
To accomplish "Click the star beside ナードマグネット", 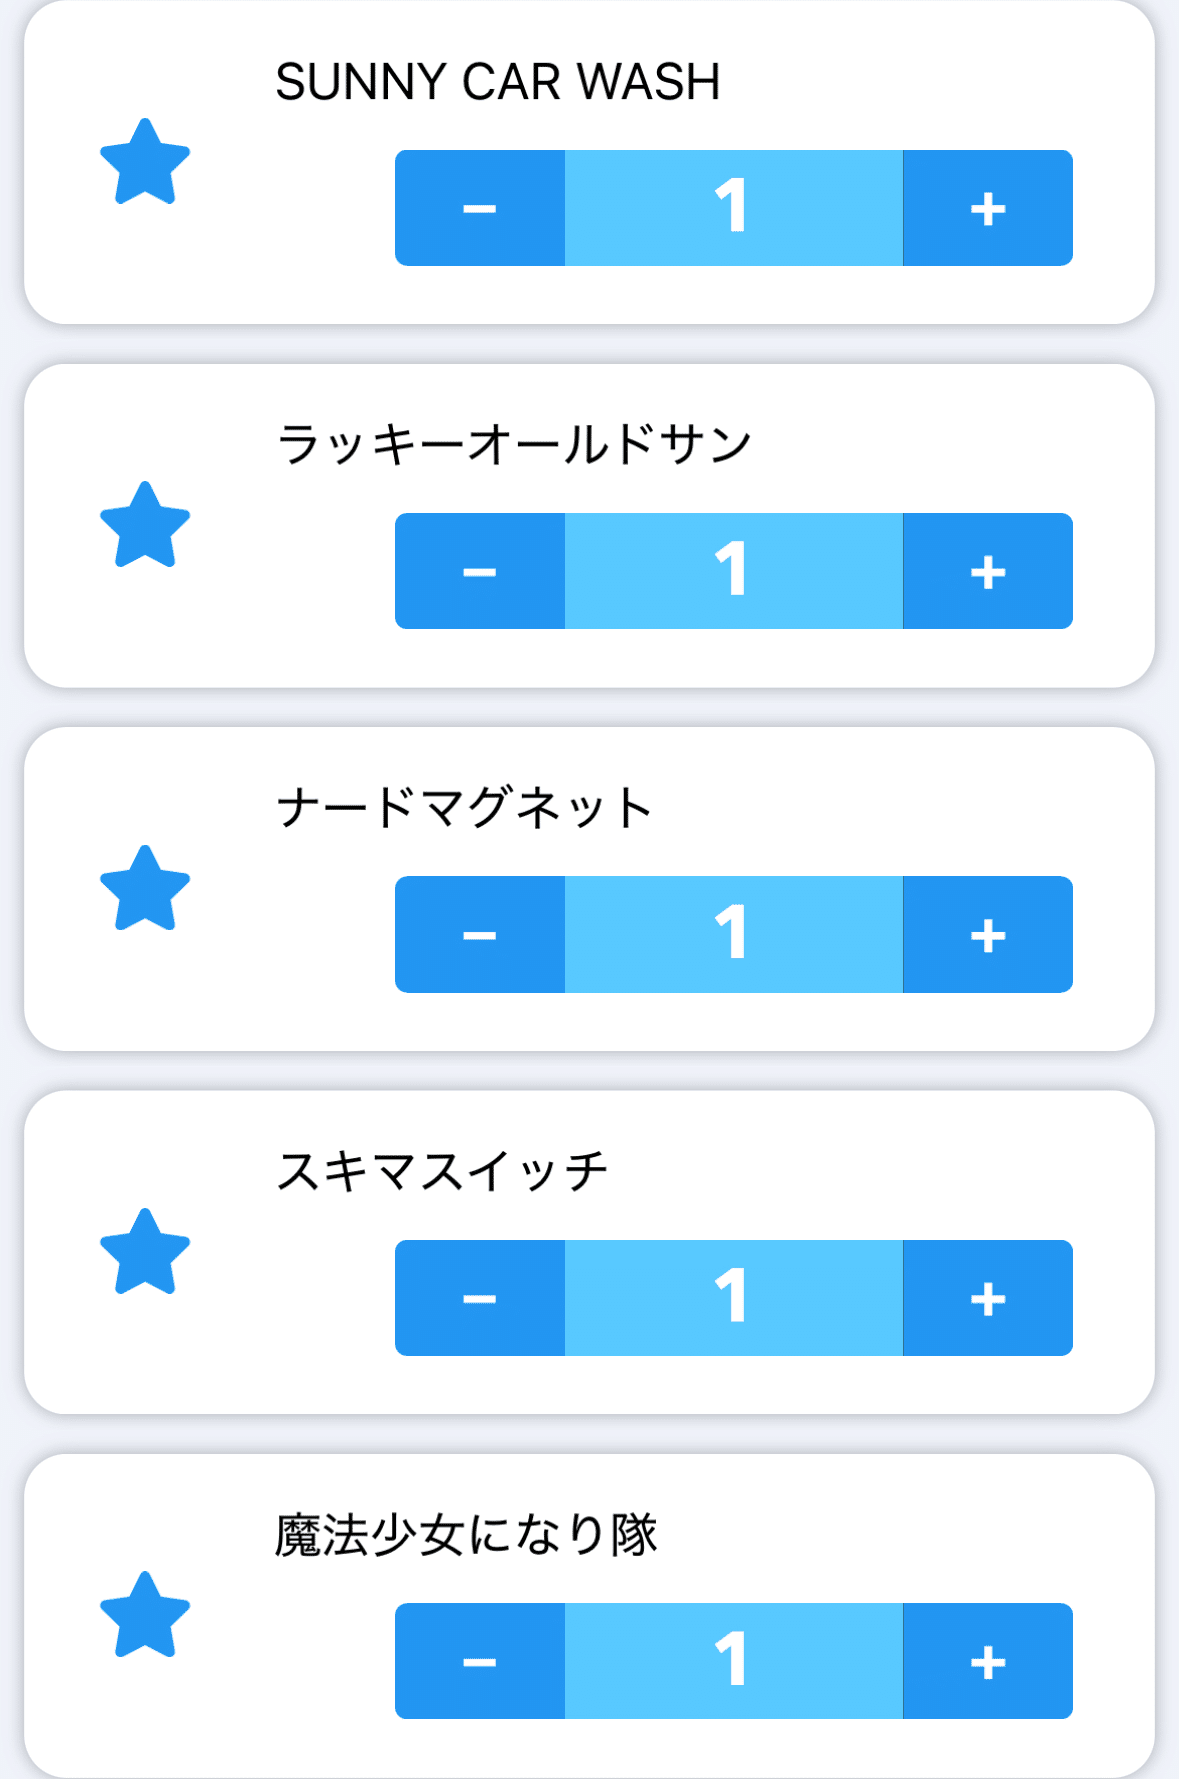I will click(145, 889).
